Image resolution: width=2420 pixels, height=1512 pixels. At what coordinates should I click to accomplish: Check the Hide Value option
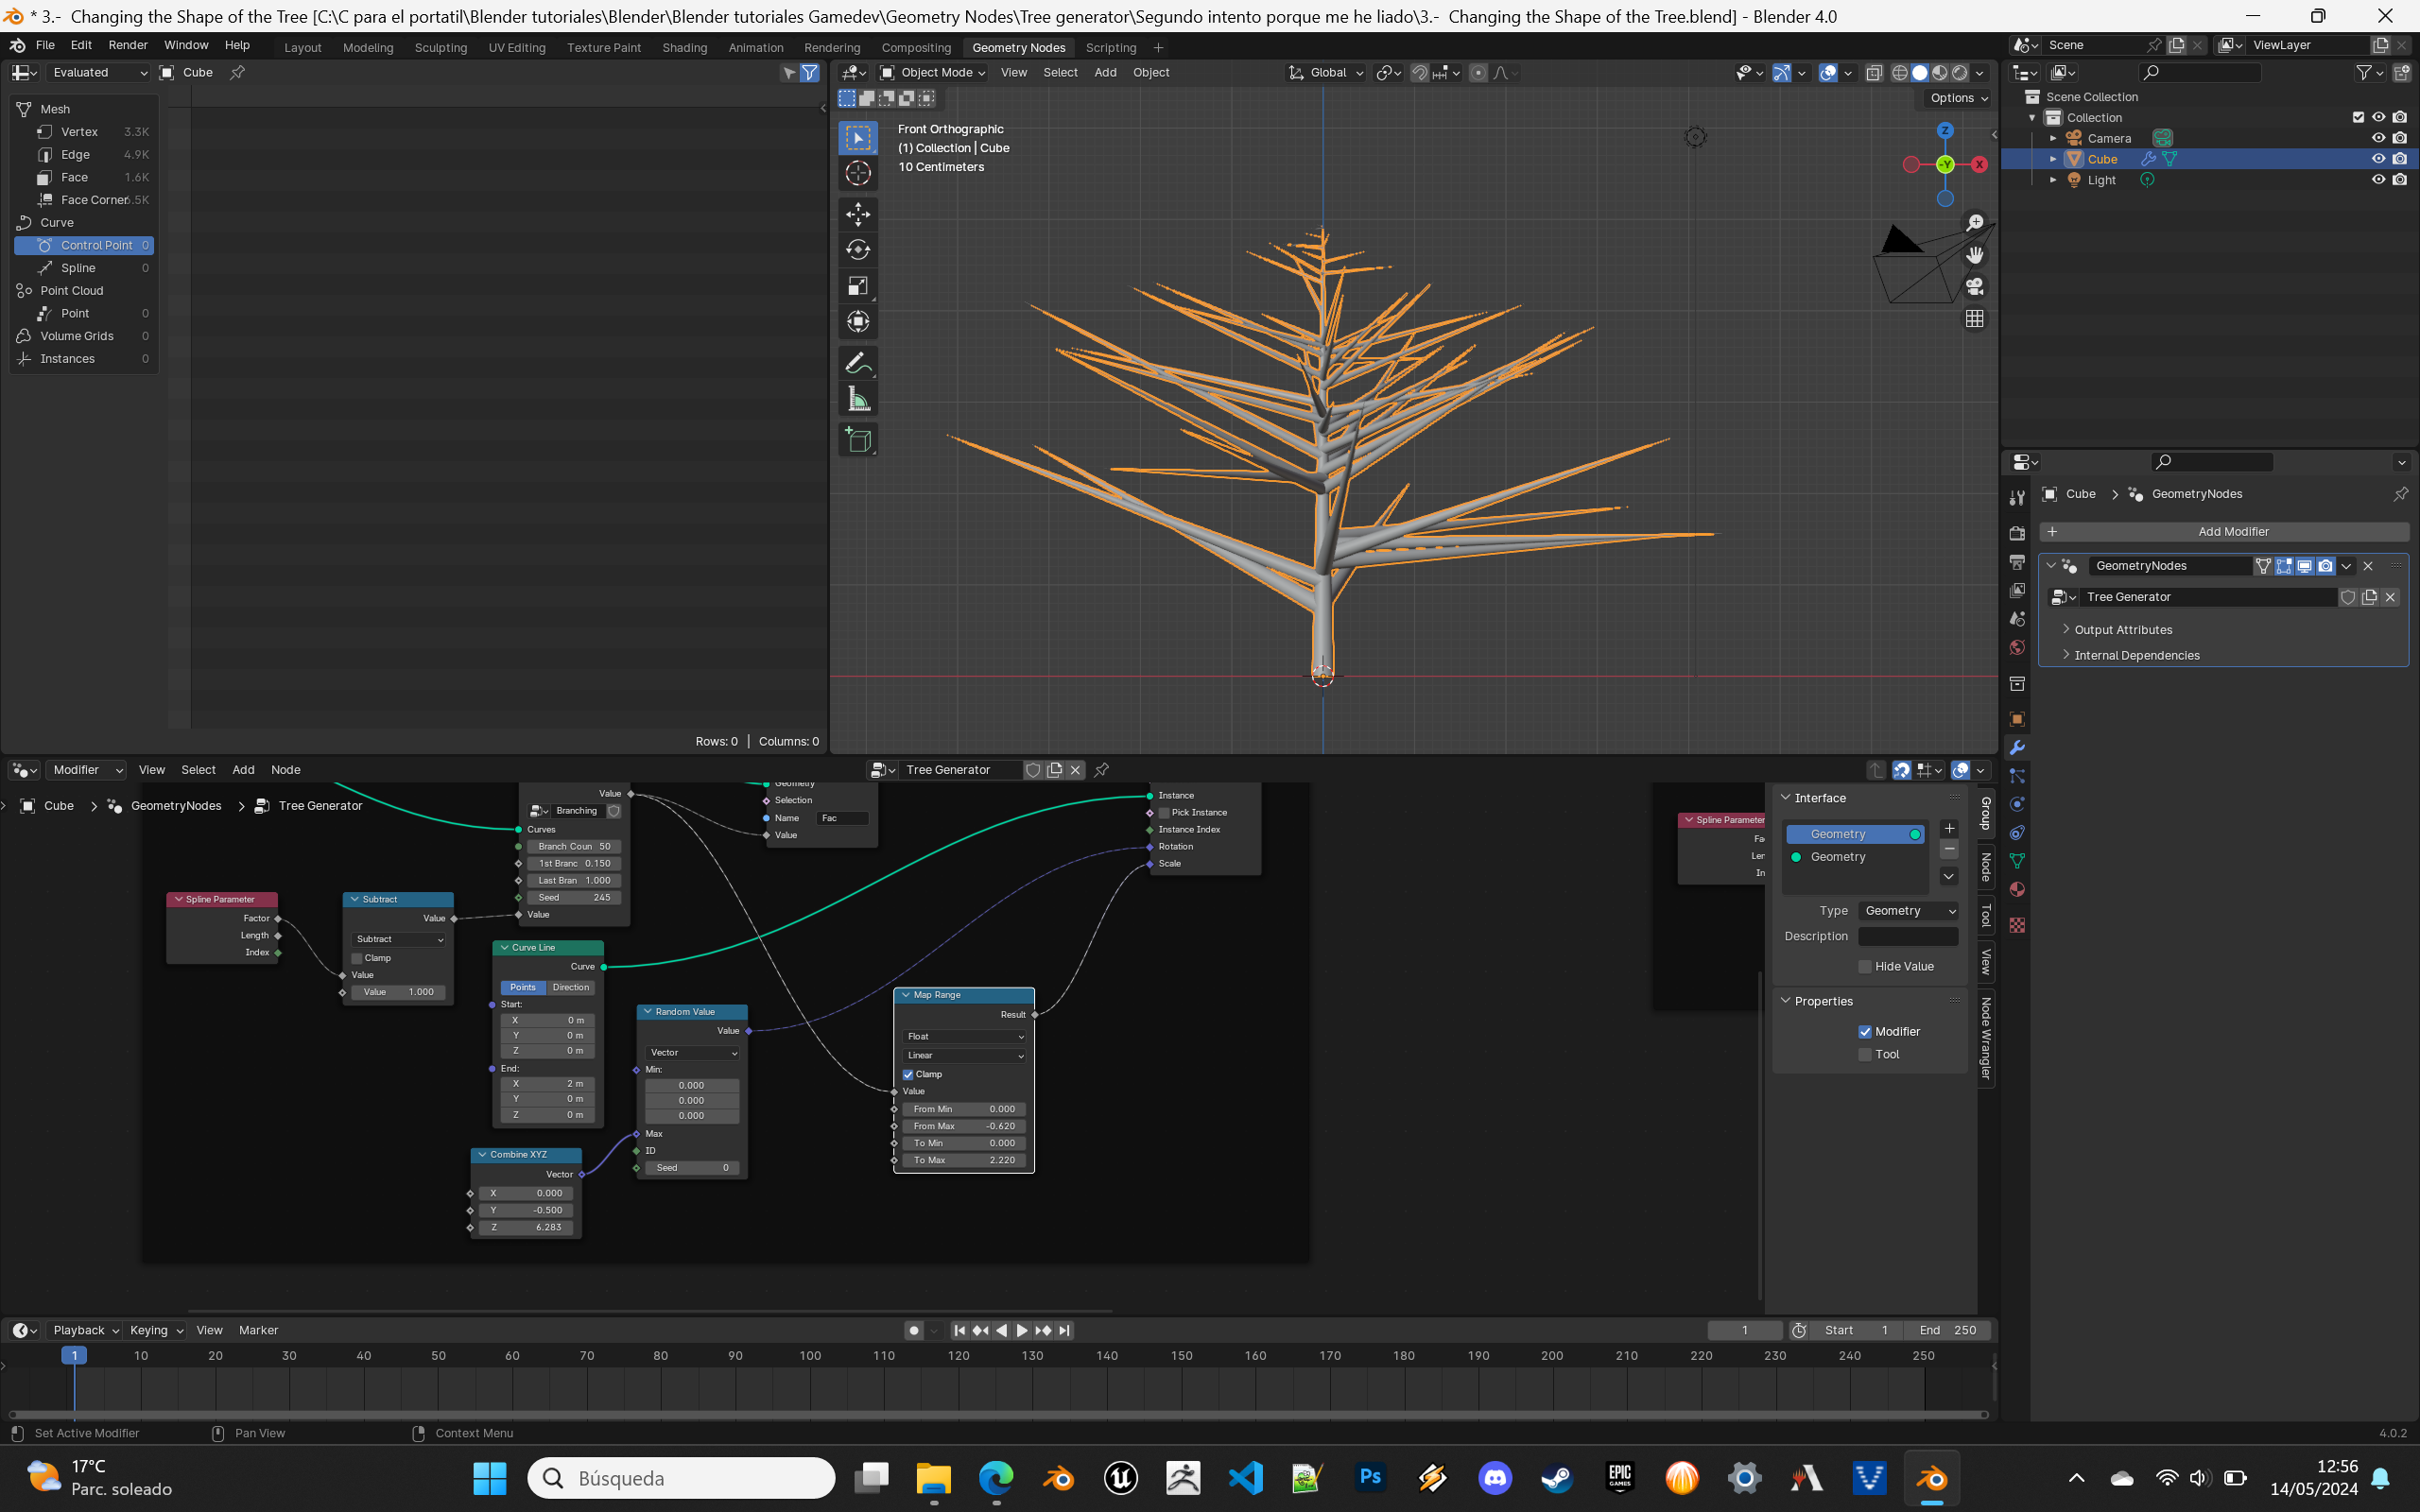pyautogui.click(x=1865, y=966)
